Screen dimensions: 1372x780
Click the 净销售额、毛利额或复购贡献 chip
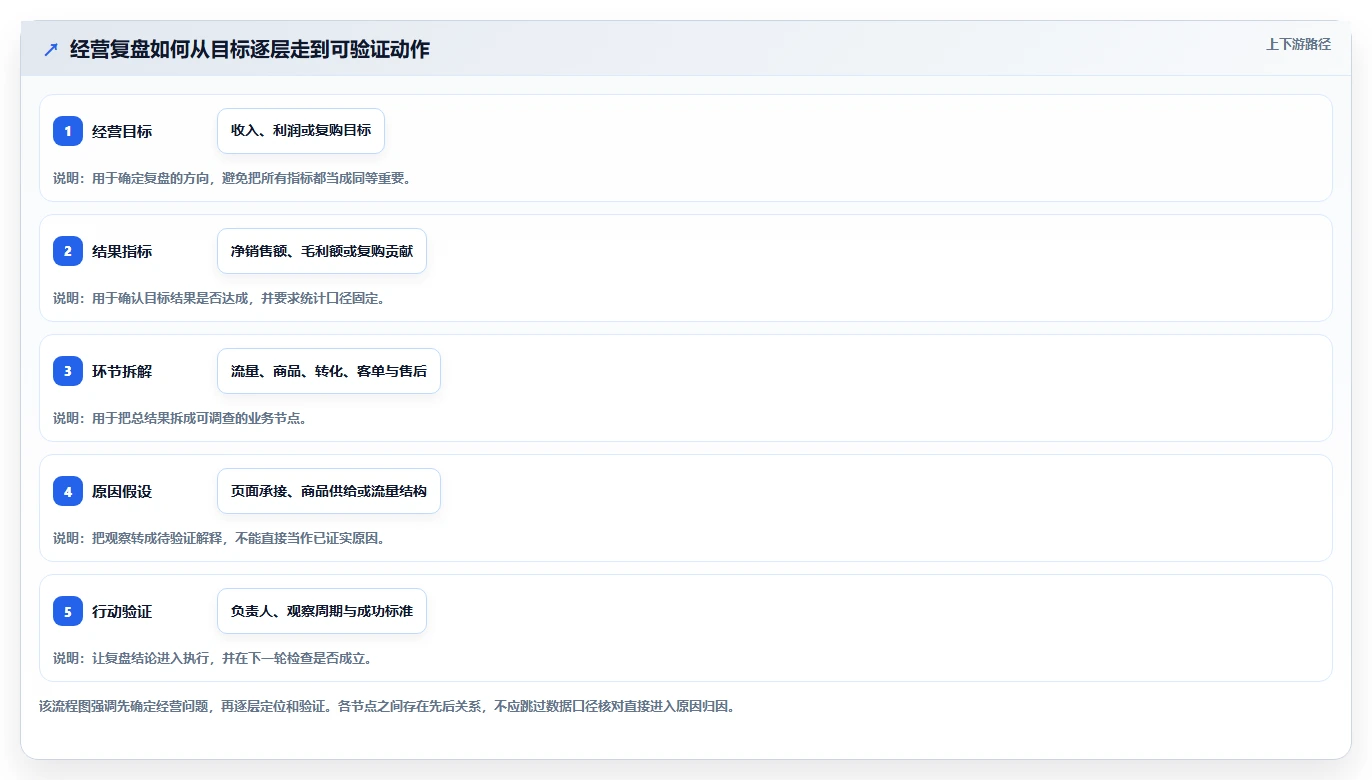click(322, 251)
